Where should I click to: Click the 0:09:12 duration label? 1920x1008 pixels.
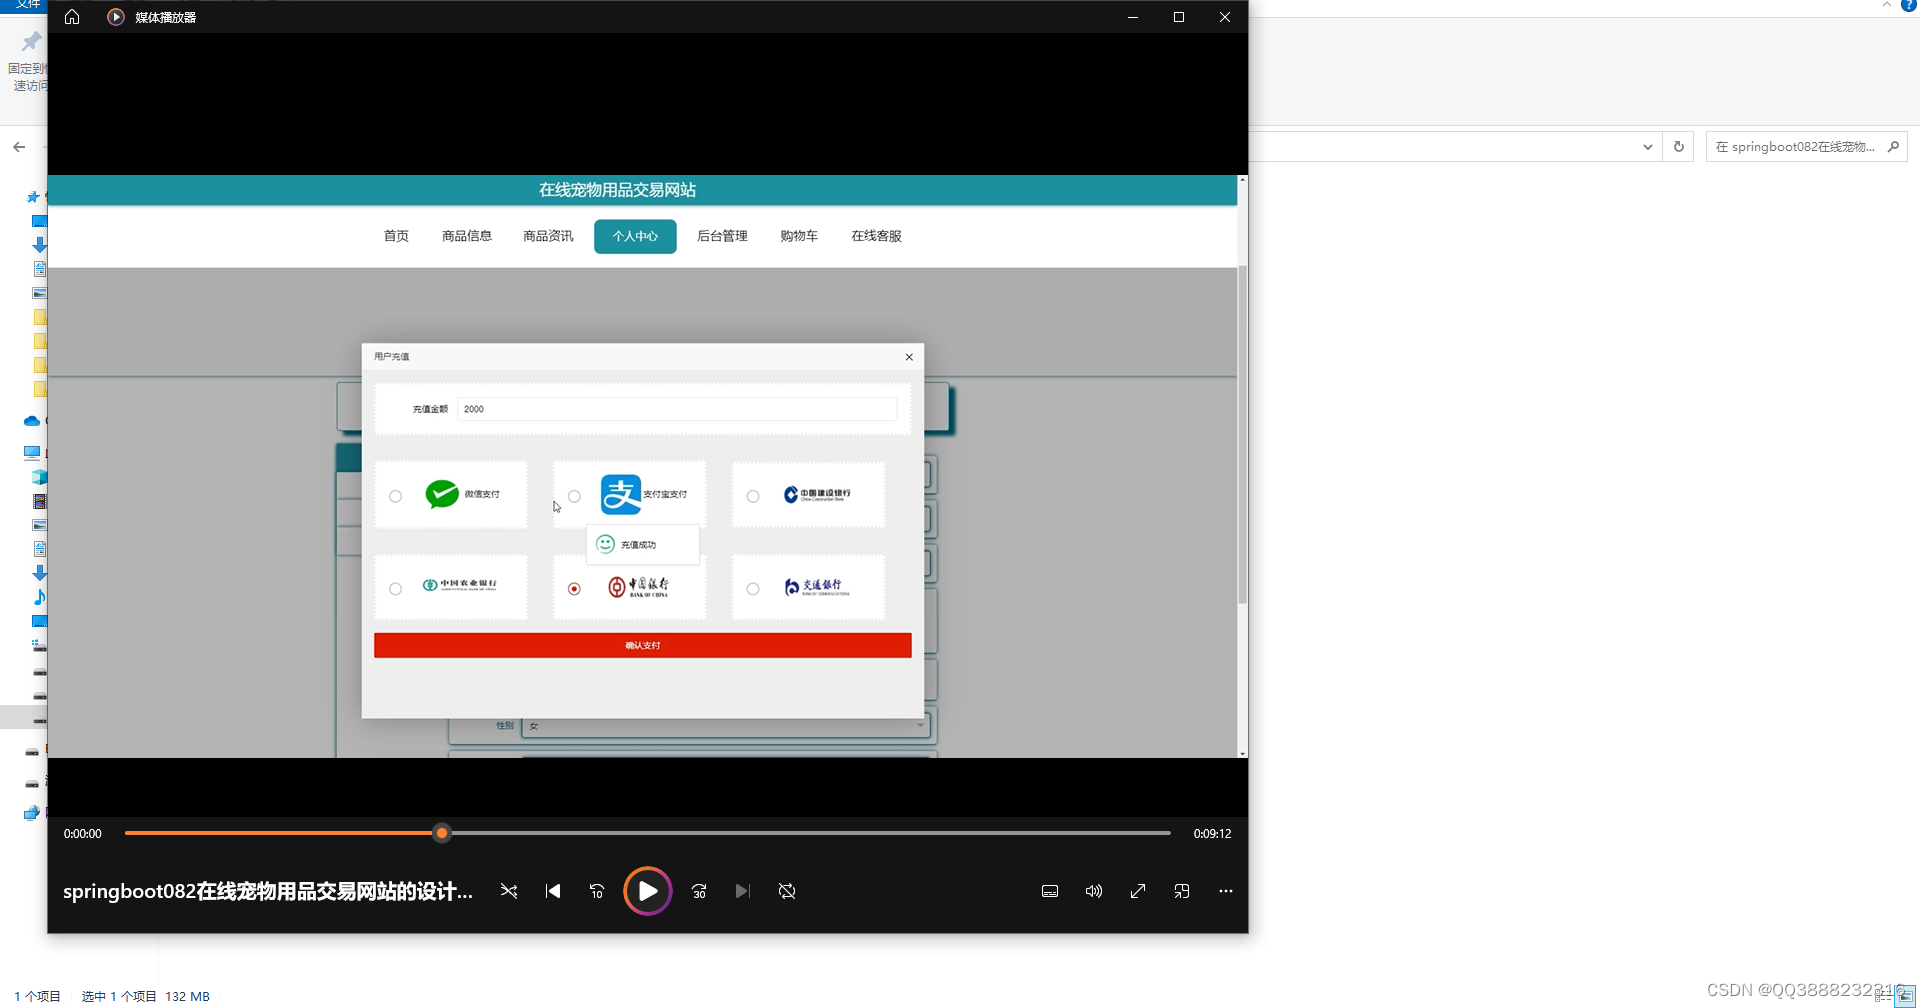click(x=1212, y=834)
